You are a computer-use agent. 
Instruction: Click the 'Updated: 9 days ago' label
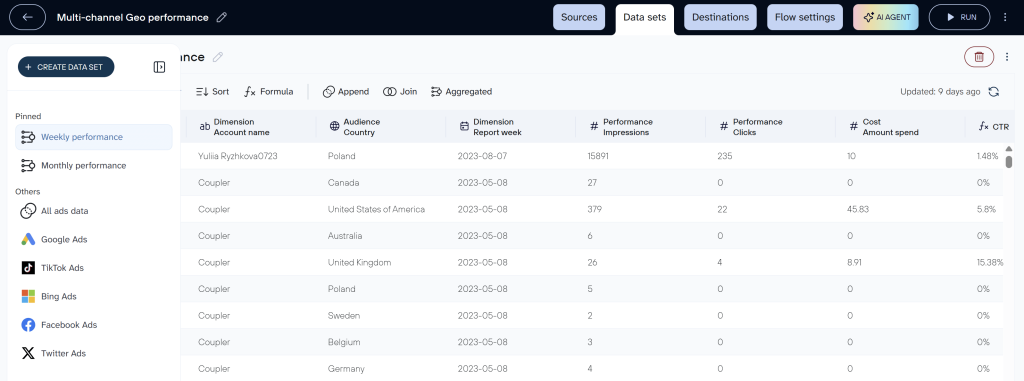click(x=940, y=91)
